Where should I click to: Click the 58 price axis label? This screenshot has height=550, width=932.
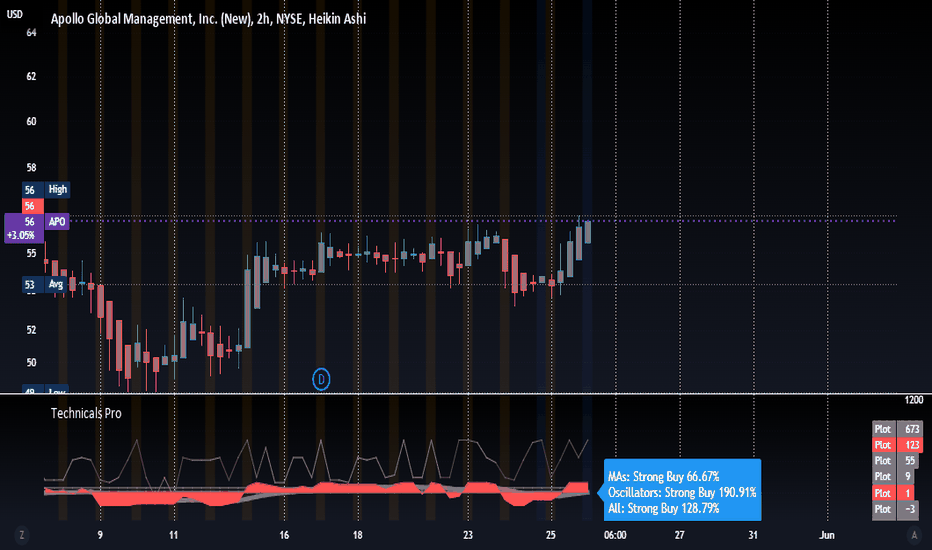pyautogui.click(x=31, y=168)
